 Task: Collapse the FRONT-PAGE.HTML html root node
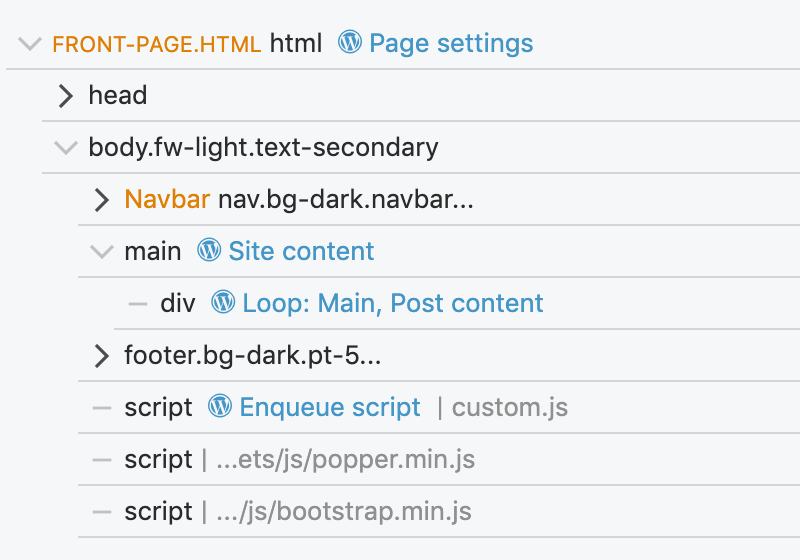[30, 44]
